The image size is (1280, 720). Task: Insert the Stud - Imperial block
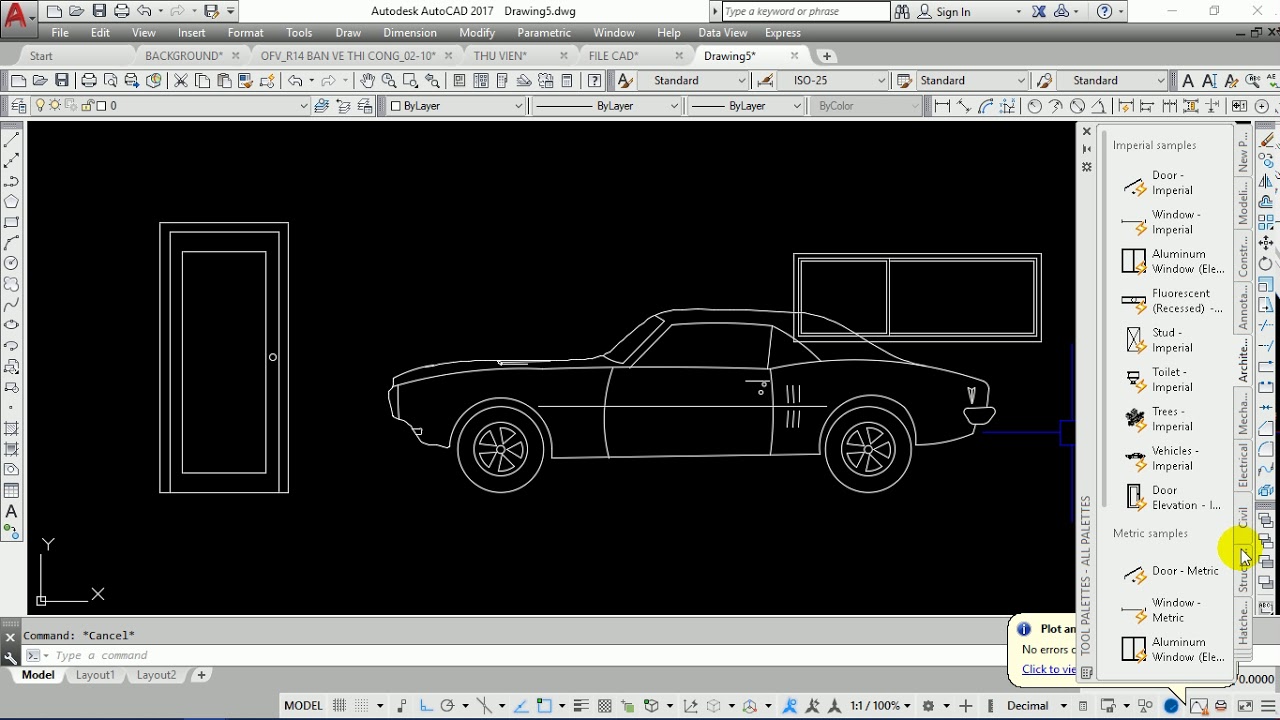coord(1161,340)
